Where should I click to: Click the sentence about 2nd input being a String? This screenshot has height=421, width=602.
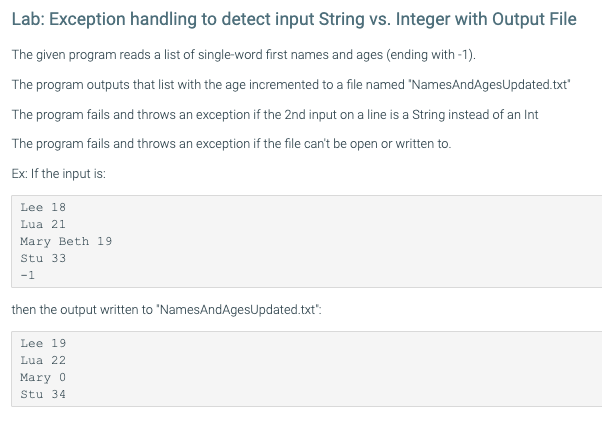275,115
